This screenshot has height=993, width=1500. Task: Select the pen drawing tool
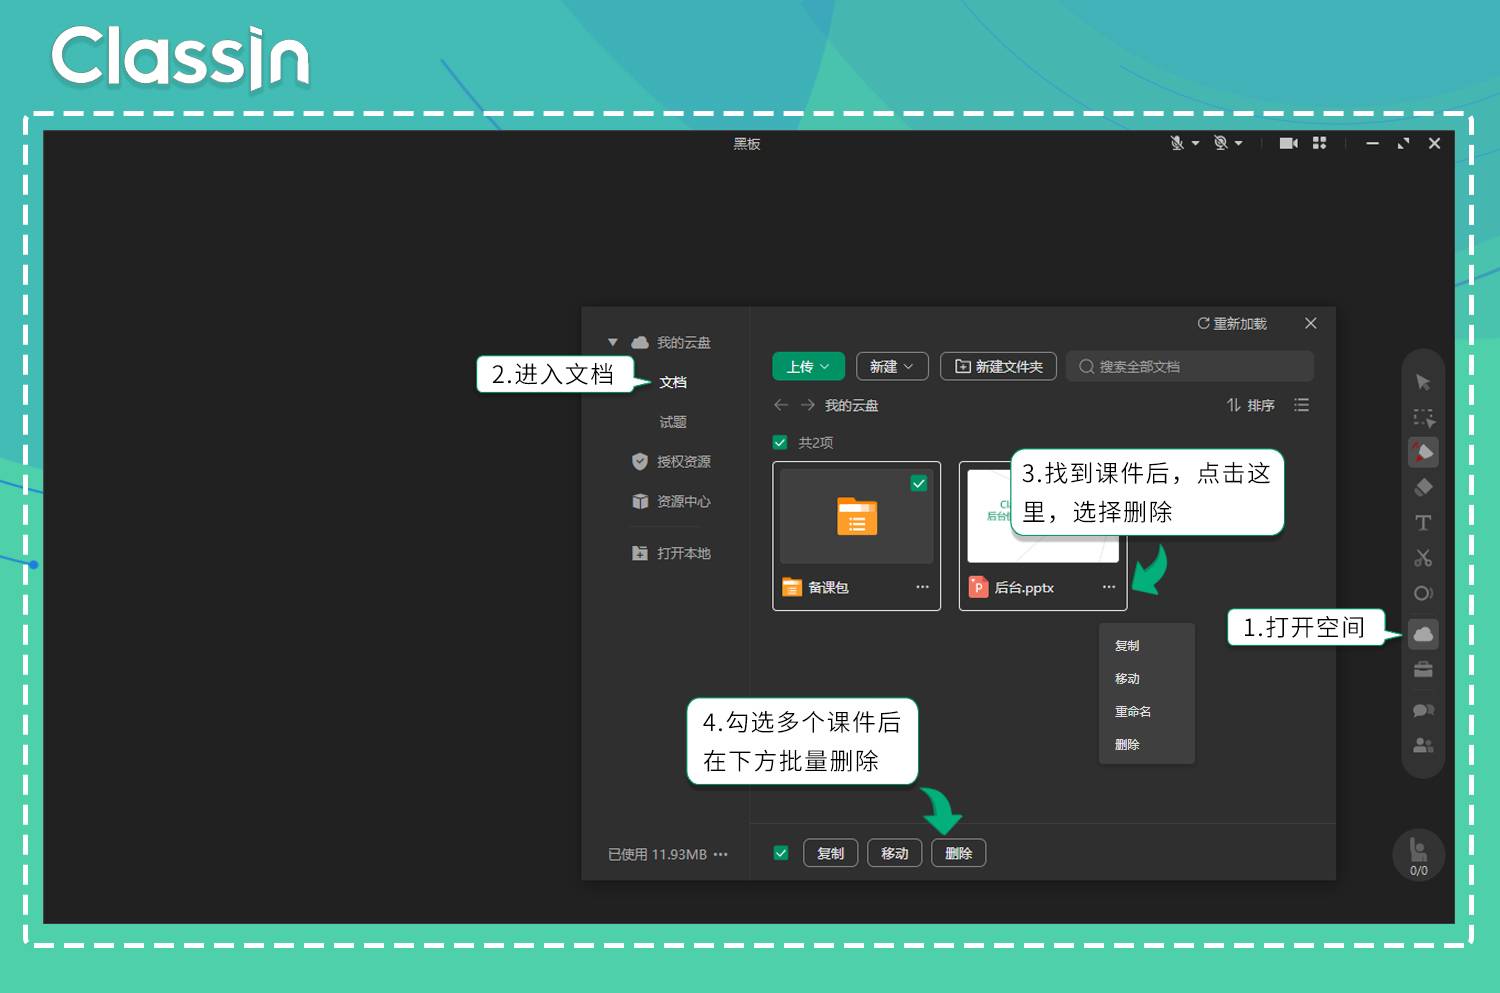click(1423, 452)
